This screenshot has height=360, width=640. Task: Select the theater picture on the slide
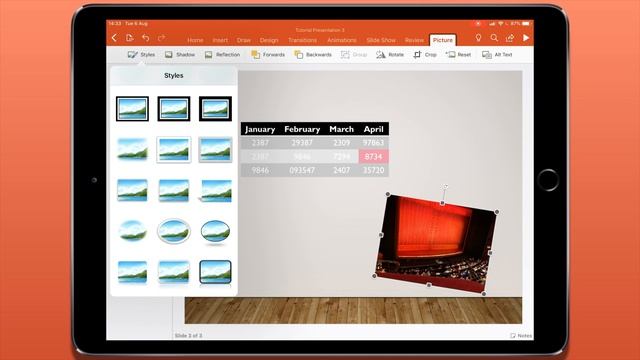coord(436,244)
